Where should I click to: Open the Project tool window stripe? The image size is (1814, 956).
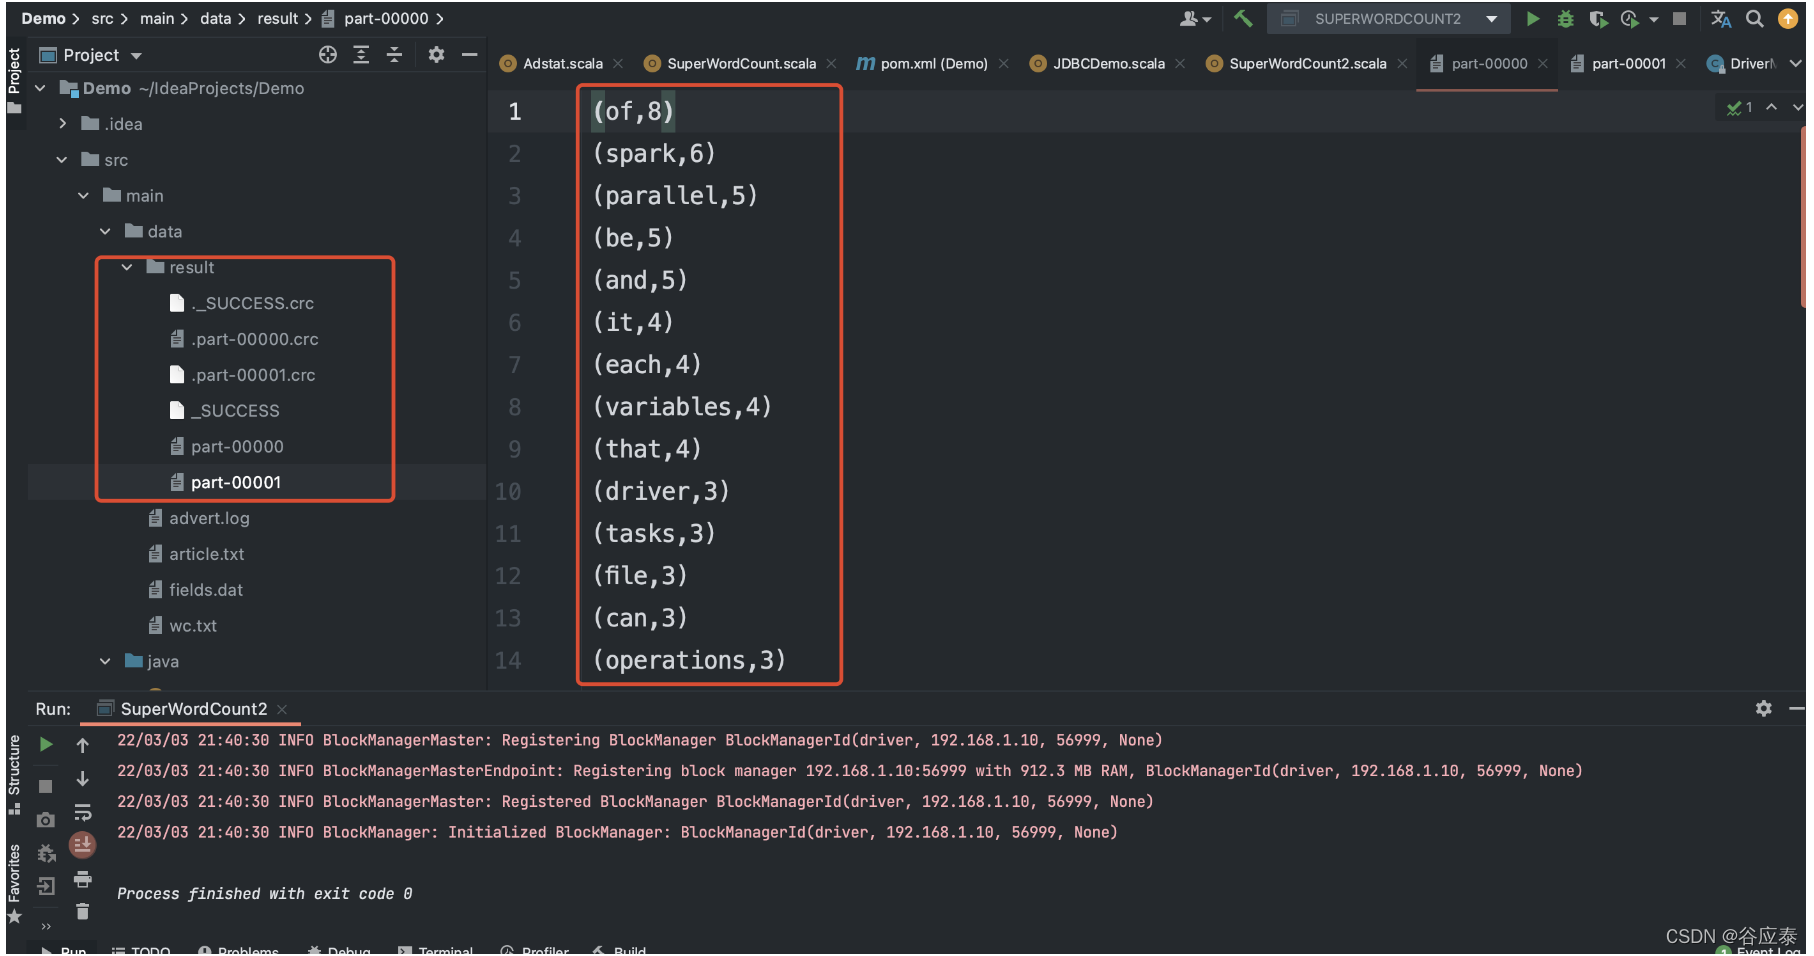14,80
